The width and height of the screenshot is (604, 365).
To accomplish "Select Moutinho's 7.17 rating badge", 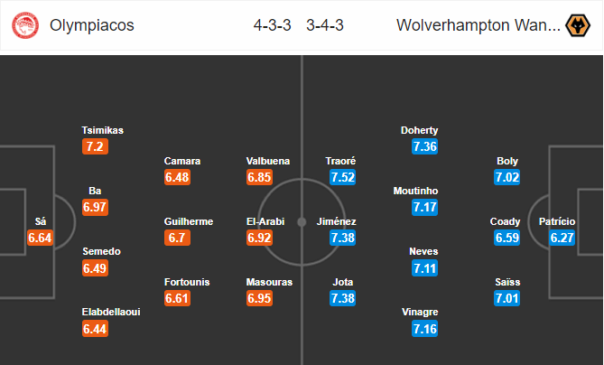I will [x=424, y=207].
